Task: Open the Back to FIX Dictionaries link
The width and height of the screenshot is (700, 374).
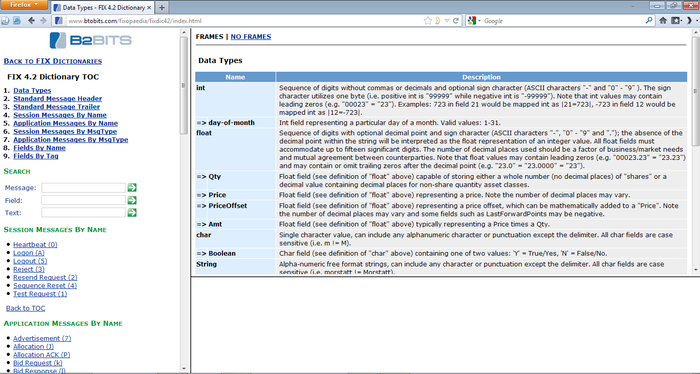Action: (x=53, y=61)
